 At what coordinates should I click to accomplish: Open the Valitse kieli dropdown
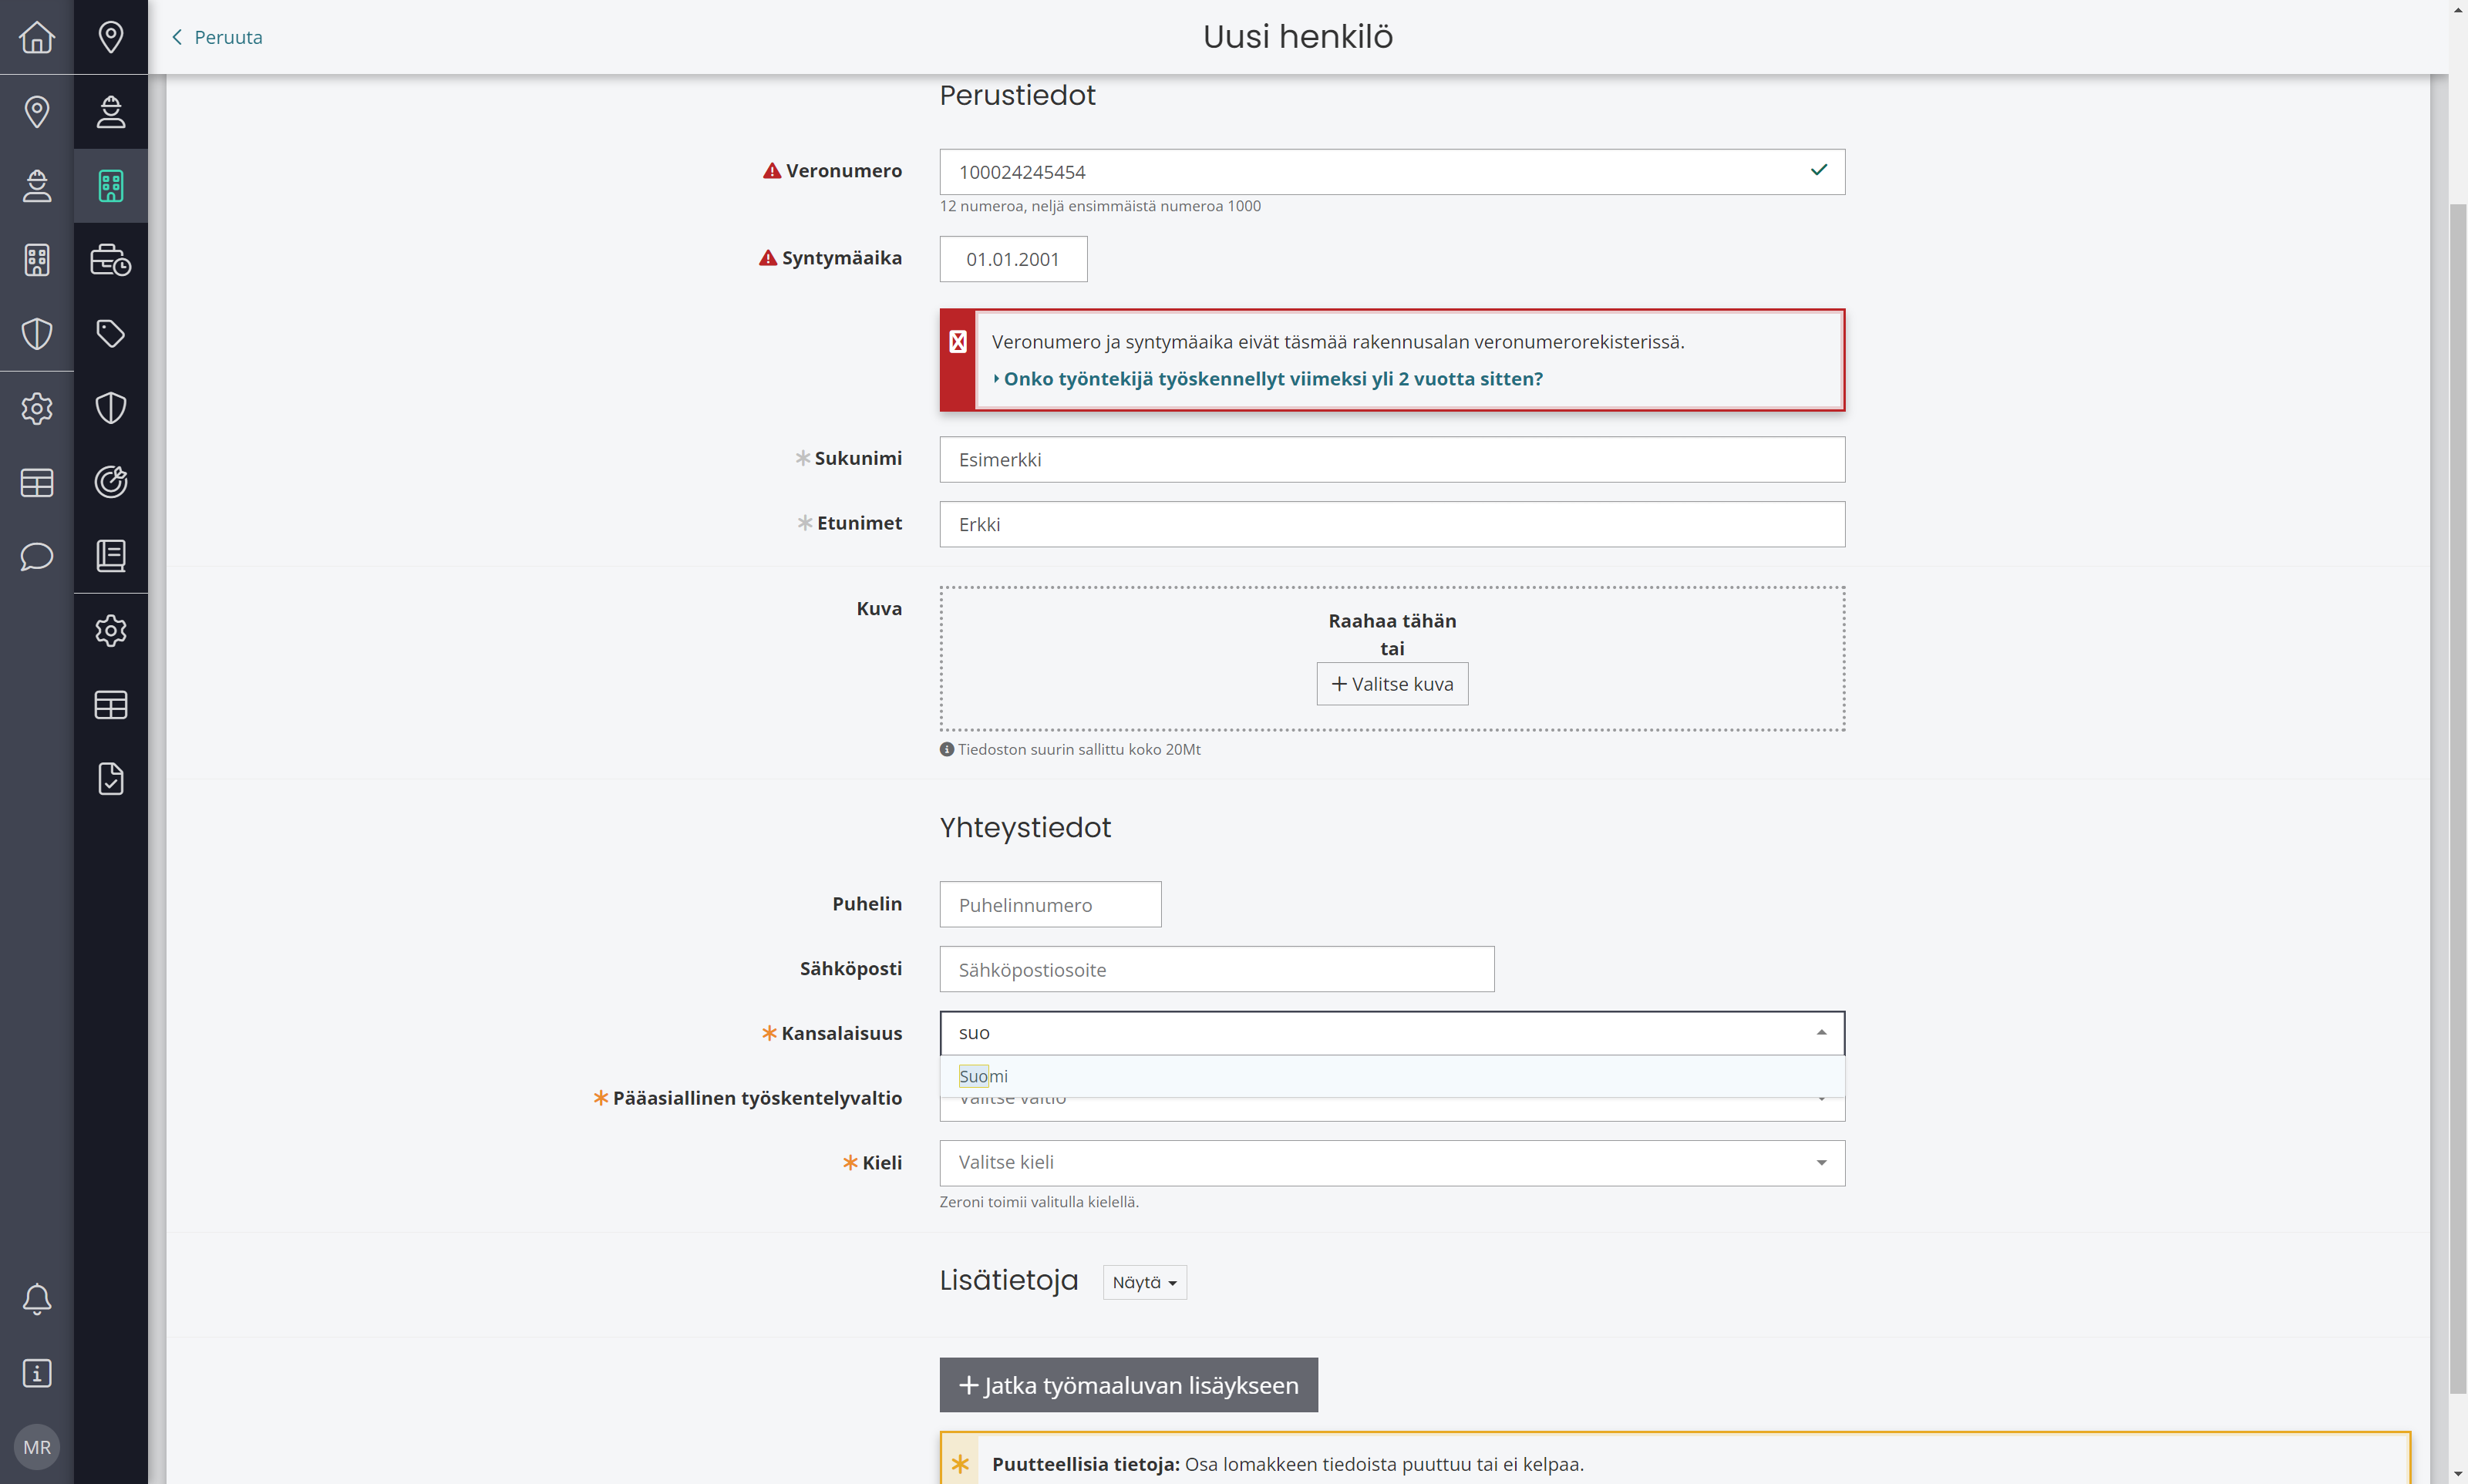point(1392,1162)
